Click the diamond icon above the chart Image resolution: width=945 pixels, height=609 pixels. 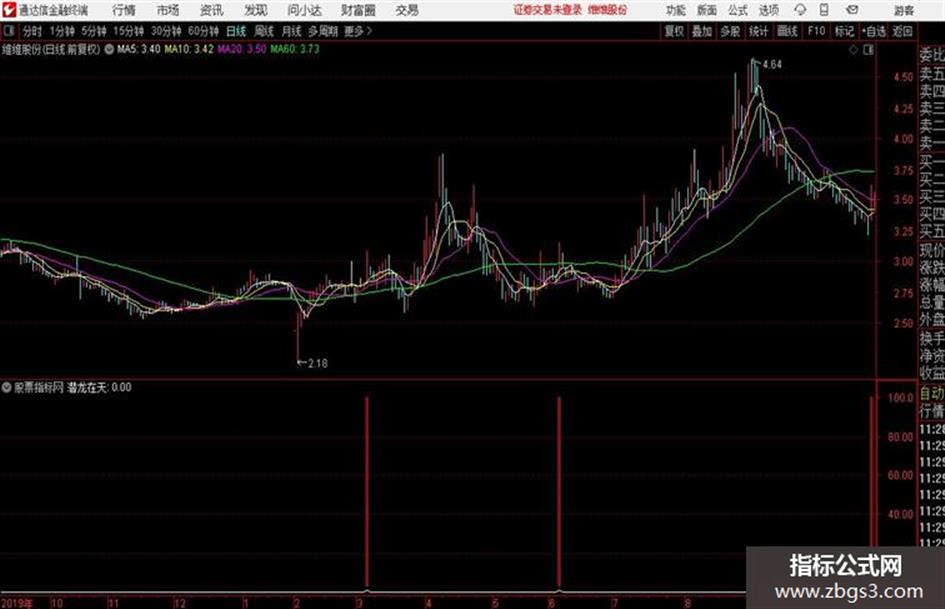coord(853,50)
